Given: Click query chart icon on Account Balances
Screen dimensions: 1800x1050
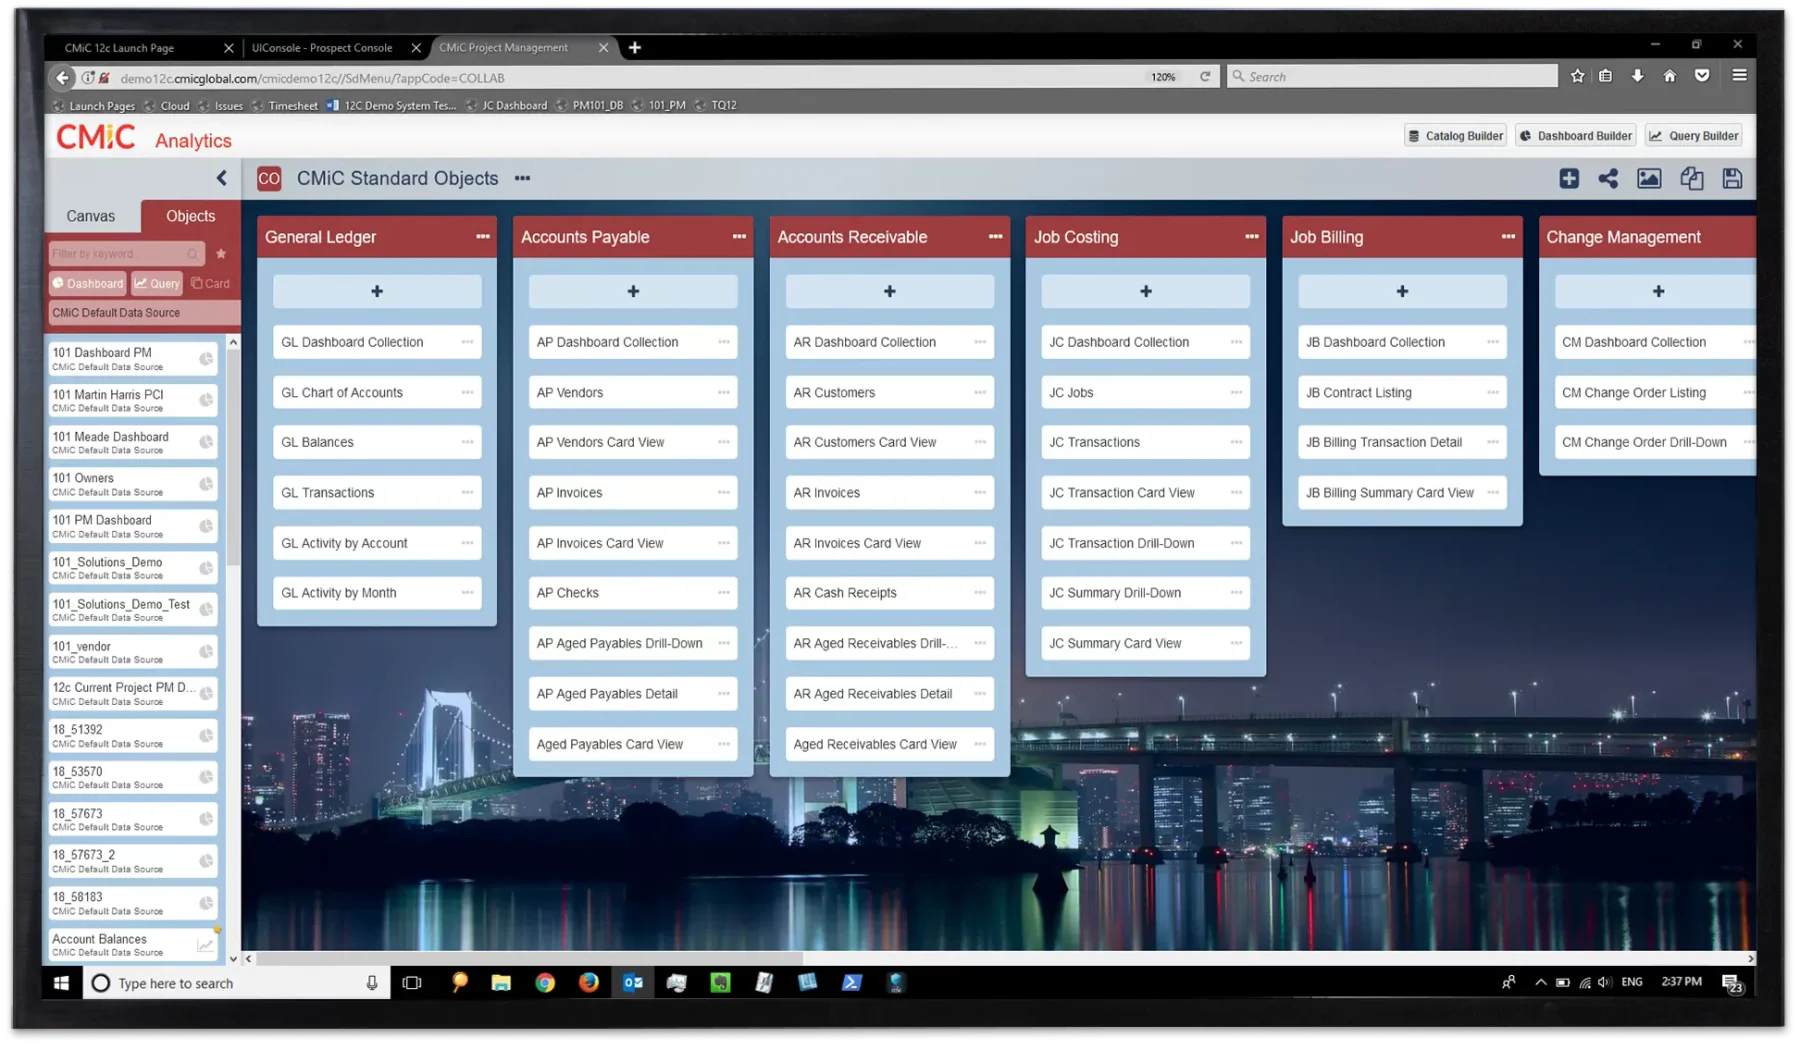Looking at the screenshot, I should (x=206, y=945).
